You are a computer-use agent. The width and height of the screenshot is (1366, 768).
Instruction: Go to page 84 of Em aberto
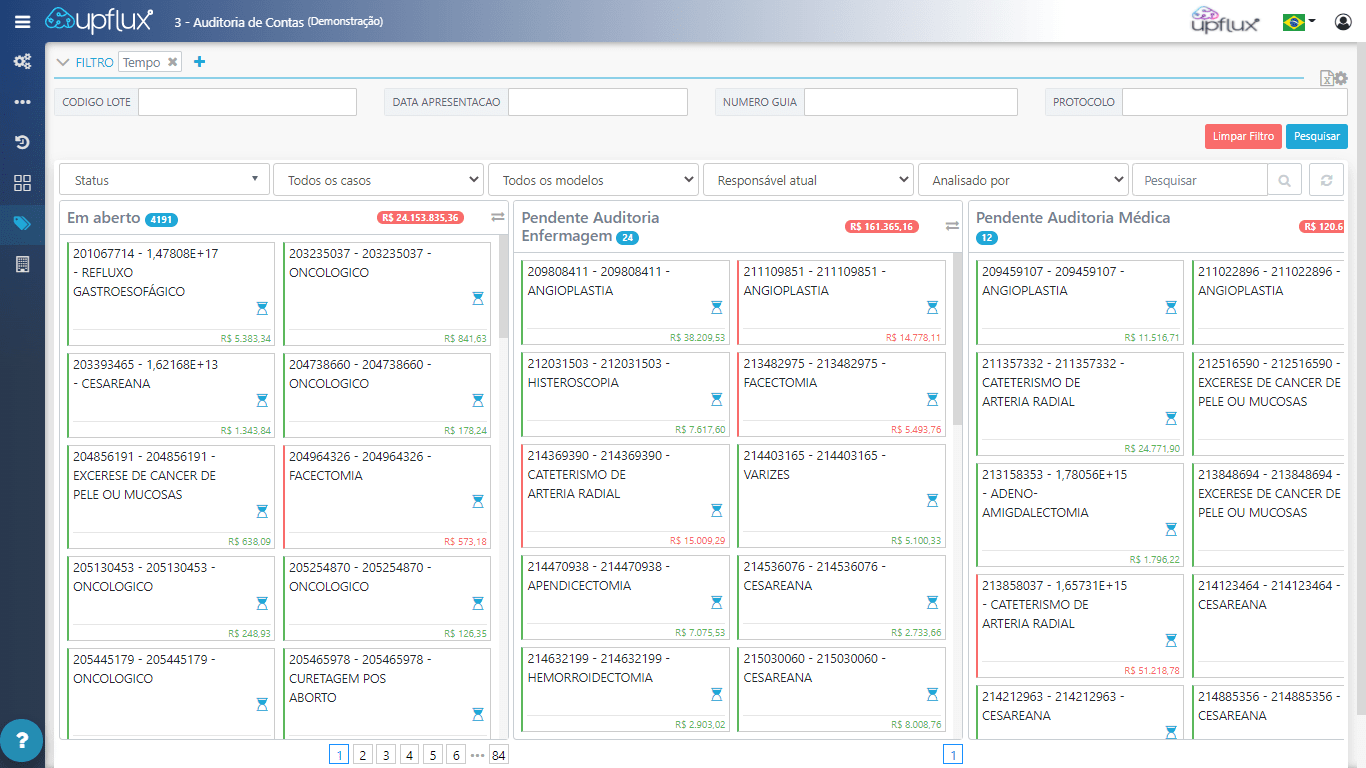click(499, 755)
